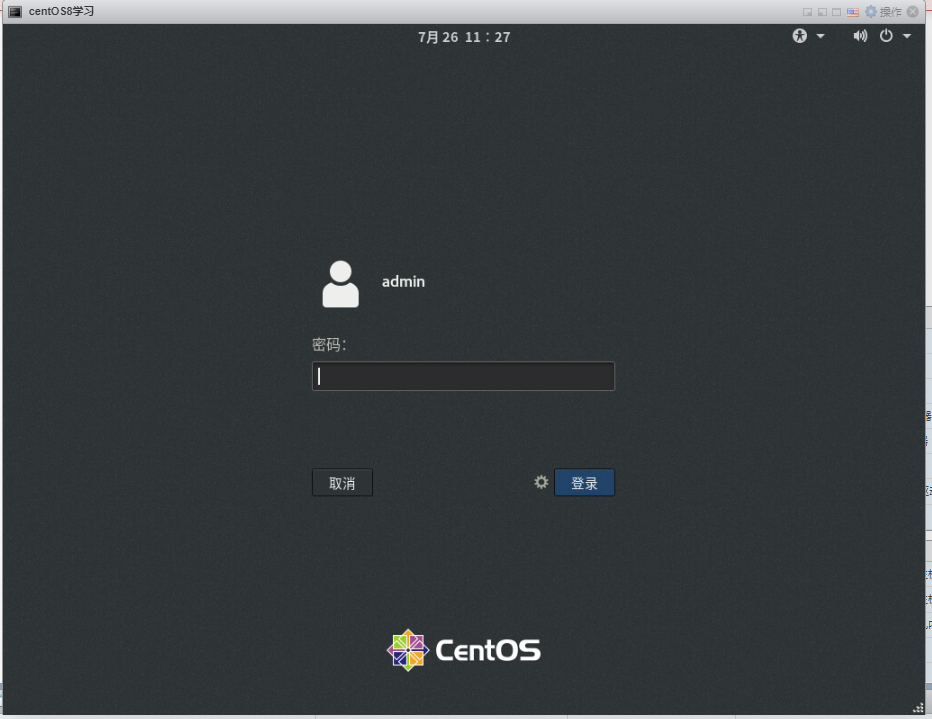Screen dimensions: 932x719
Task: Click the 取消 cancel button
Action: (342, 483)
